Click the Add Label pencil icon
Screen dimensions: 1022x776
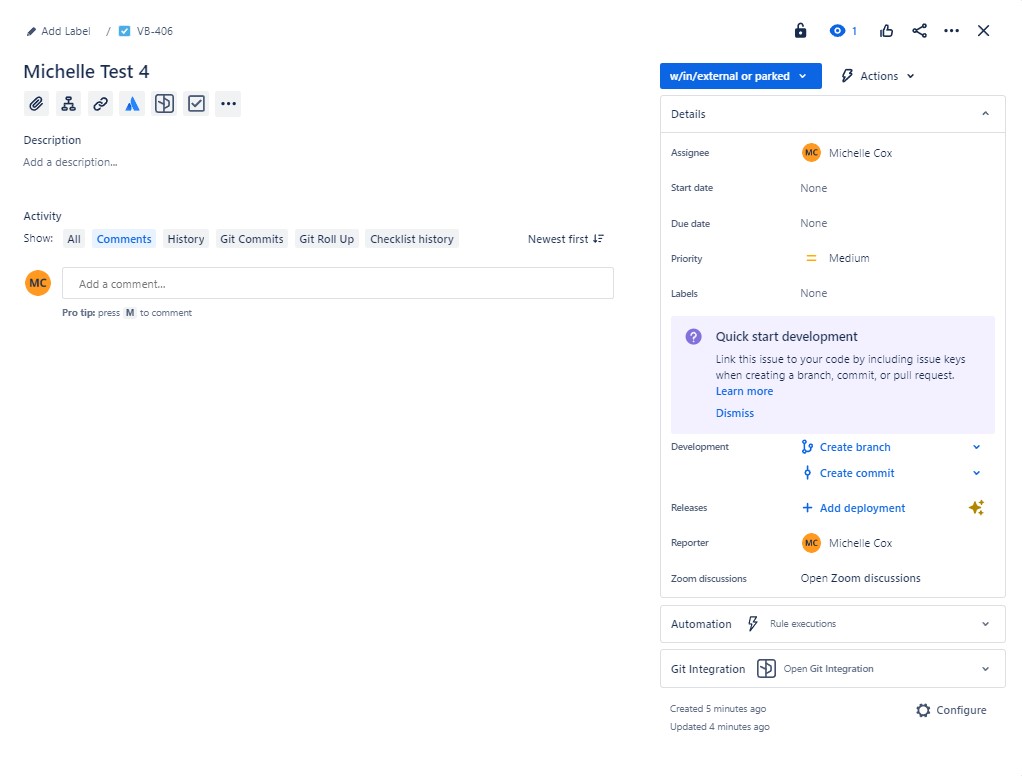[31, 31]
